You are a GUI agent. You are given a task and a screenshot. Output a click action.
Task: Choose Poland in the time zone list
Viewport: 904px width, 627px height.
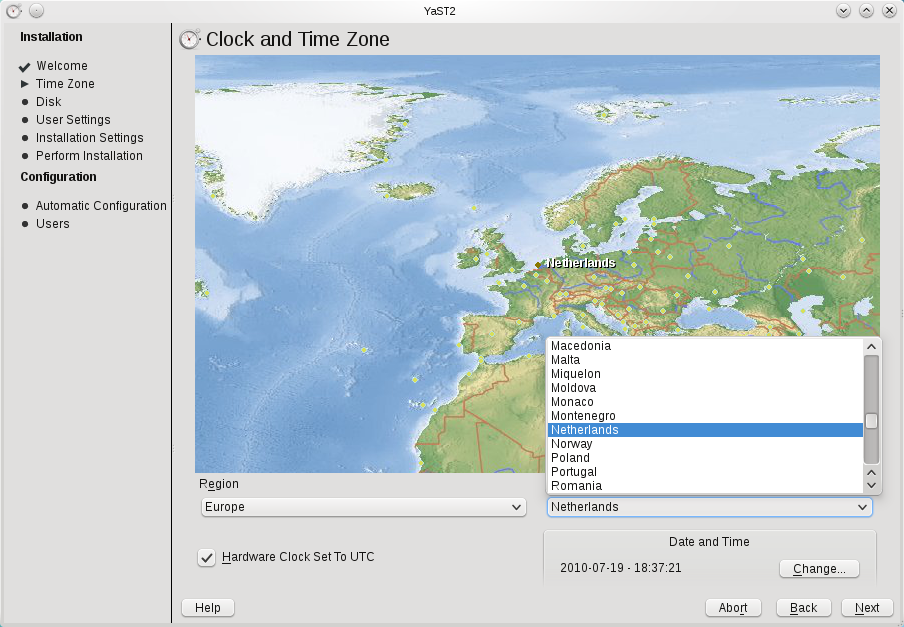click(x=571, y=458)
